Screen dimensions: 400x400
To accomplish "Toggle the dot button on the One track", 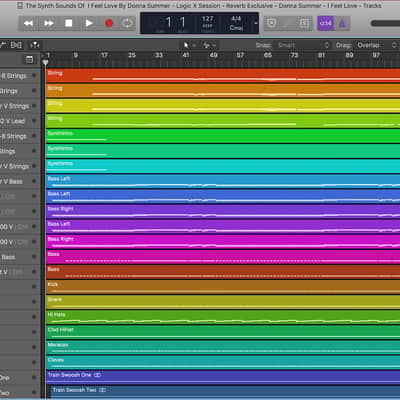I will point(34,377).
